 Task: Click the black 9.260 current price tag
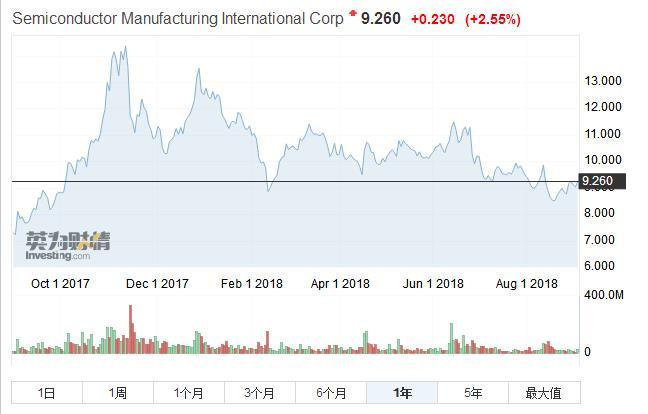point(603,181)
